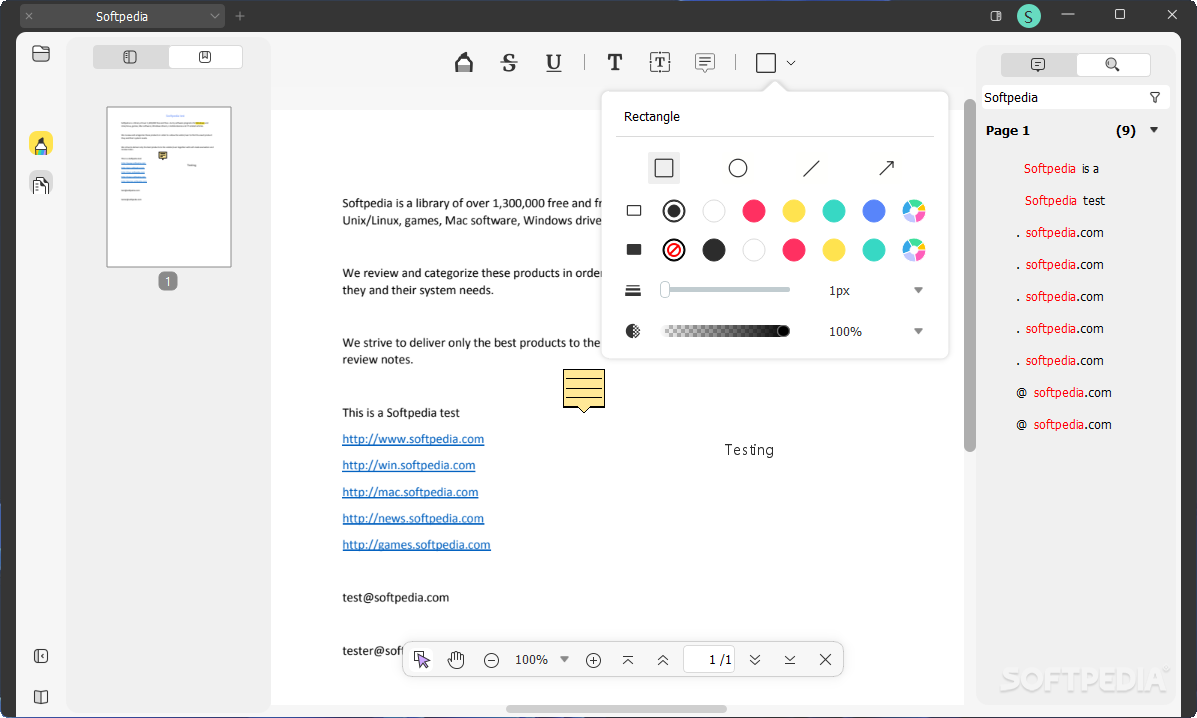Screen dimensions: 1197x718
Task: Activate the select cursor tool
Action: [421, 660]
